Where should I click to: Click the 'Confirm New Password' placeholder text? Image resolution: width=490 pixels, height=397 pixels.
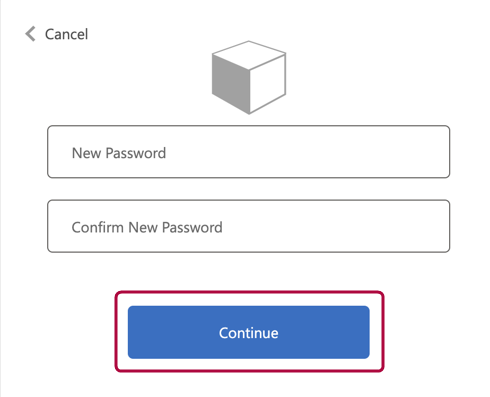(x=147, y=227)
